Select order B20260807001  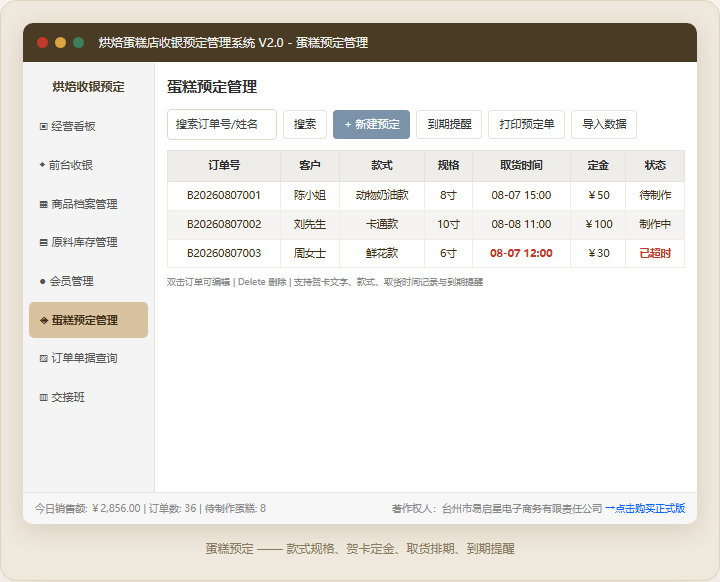click(224, 196)
